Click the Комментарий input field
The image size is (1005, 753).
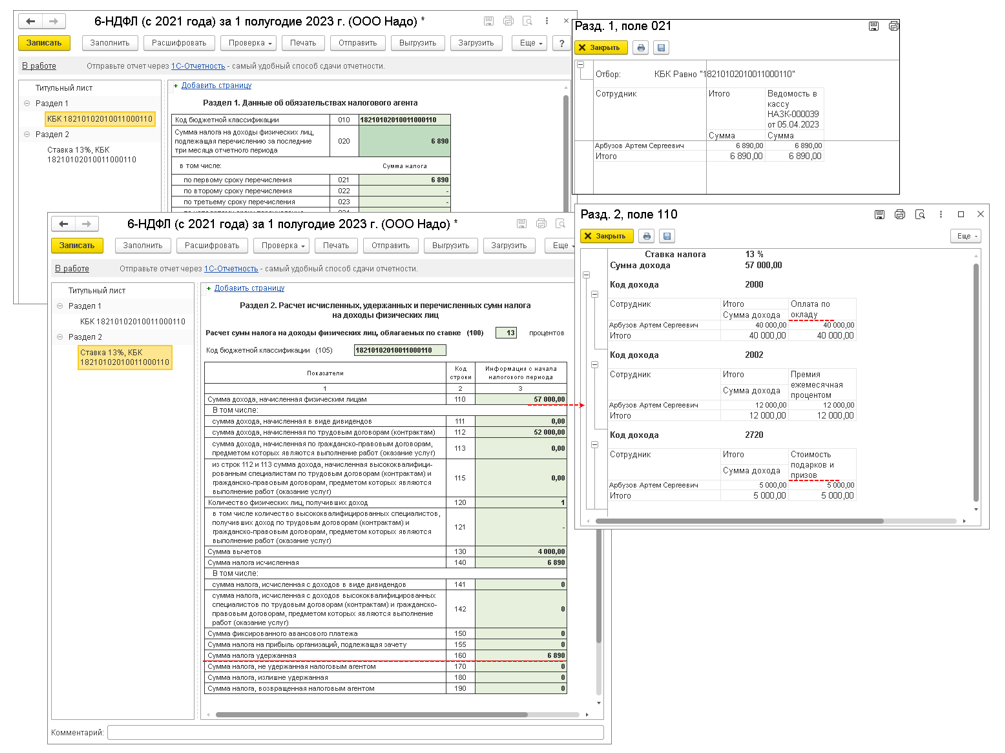pyautogui.click(x=354, y=733)
